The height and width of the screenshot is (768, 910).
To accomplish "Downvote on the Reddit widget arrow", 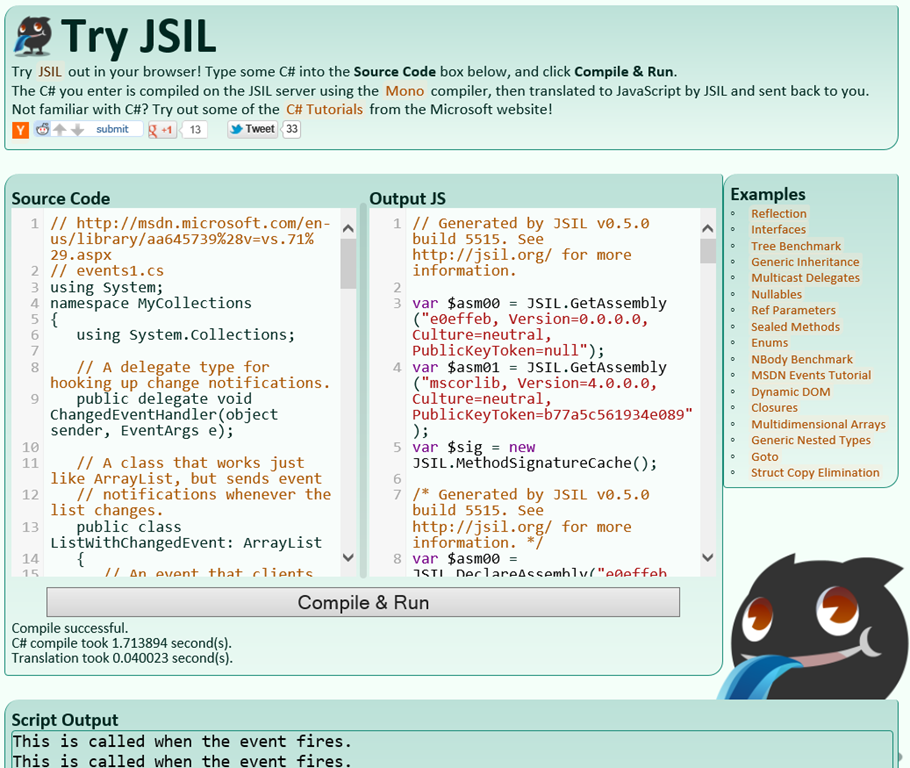I will (x=77, y=129).
